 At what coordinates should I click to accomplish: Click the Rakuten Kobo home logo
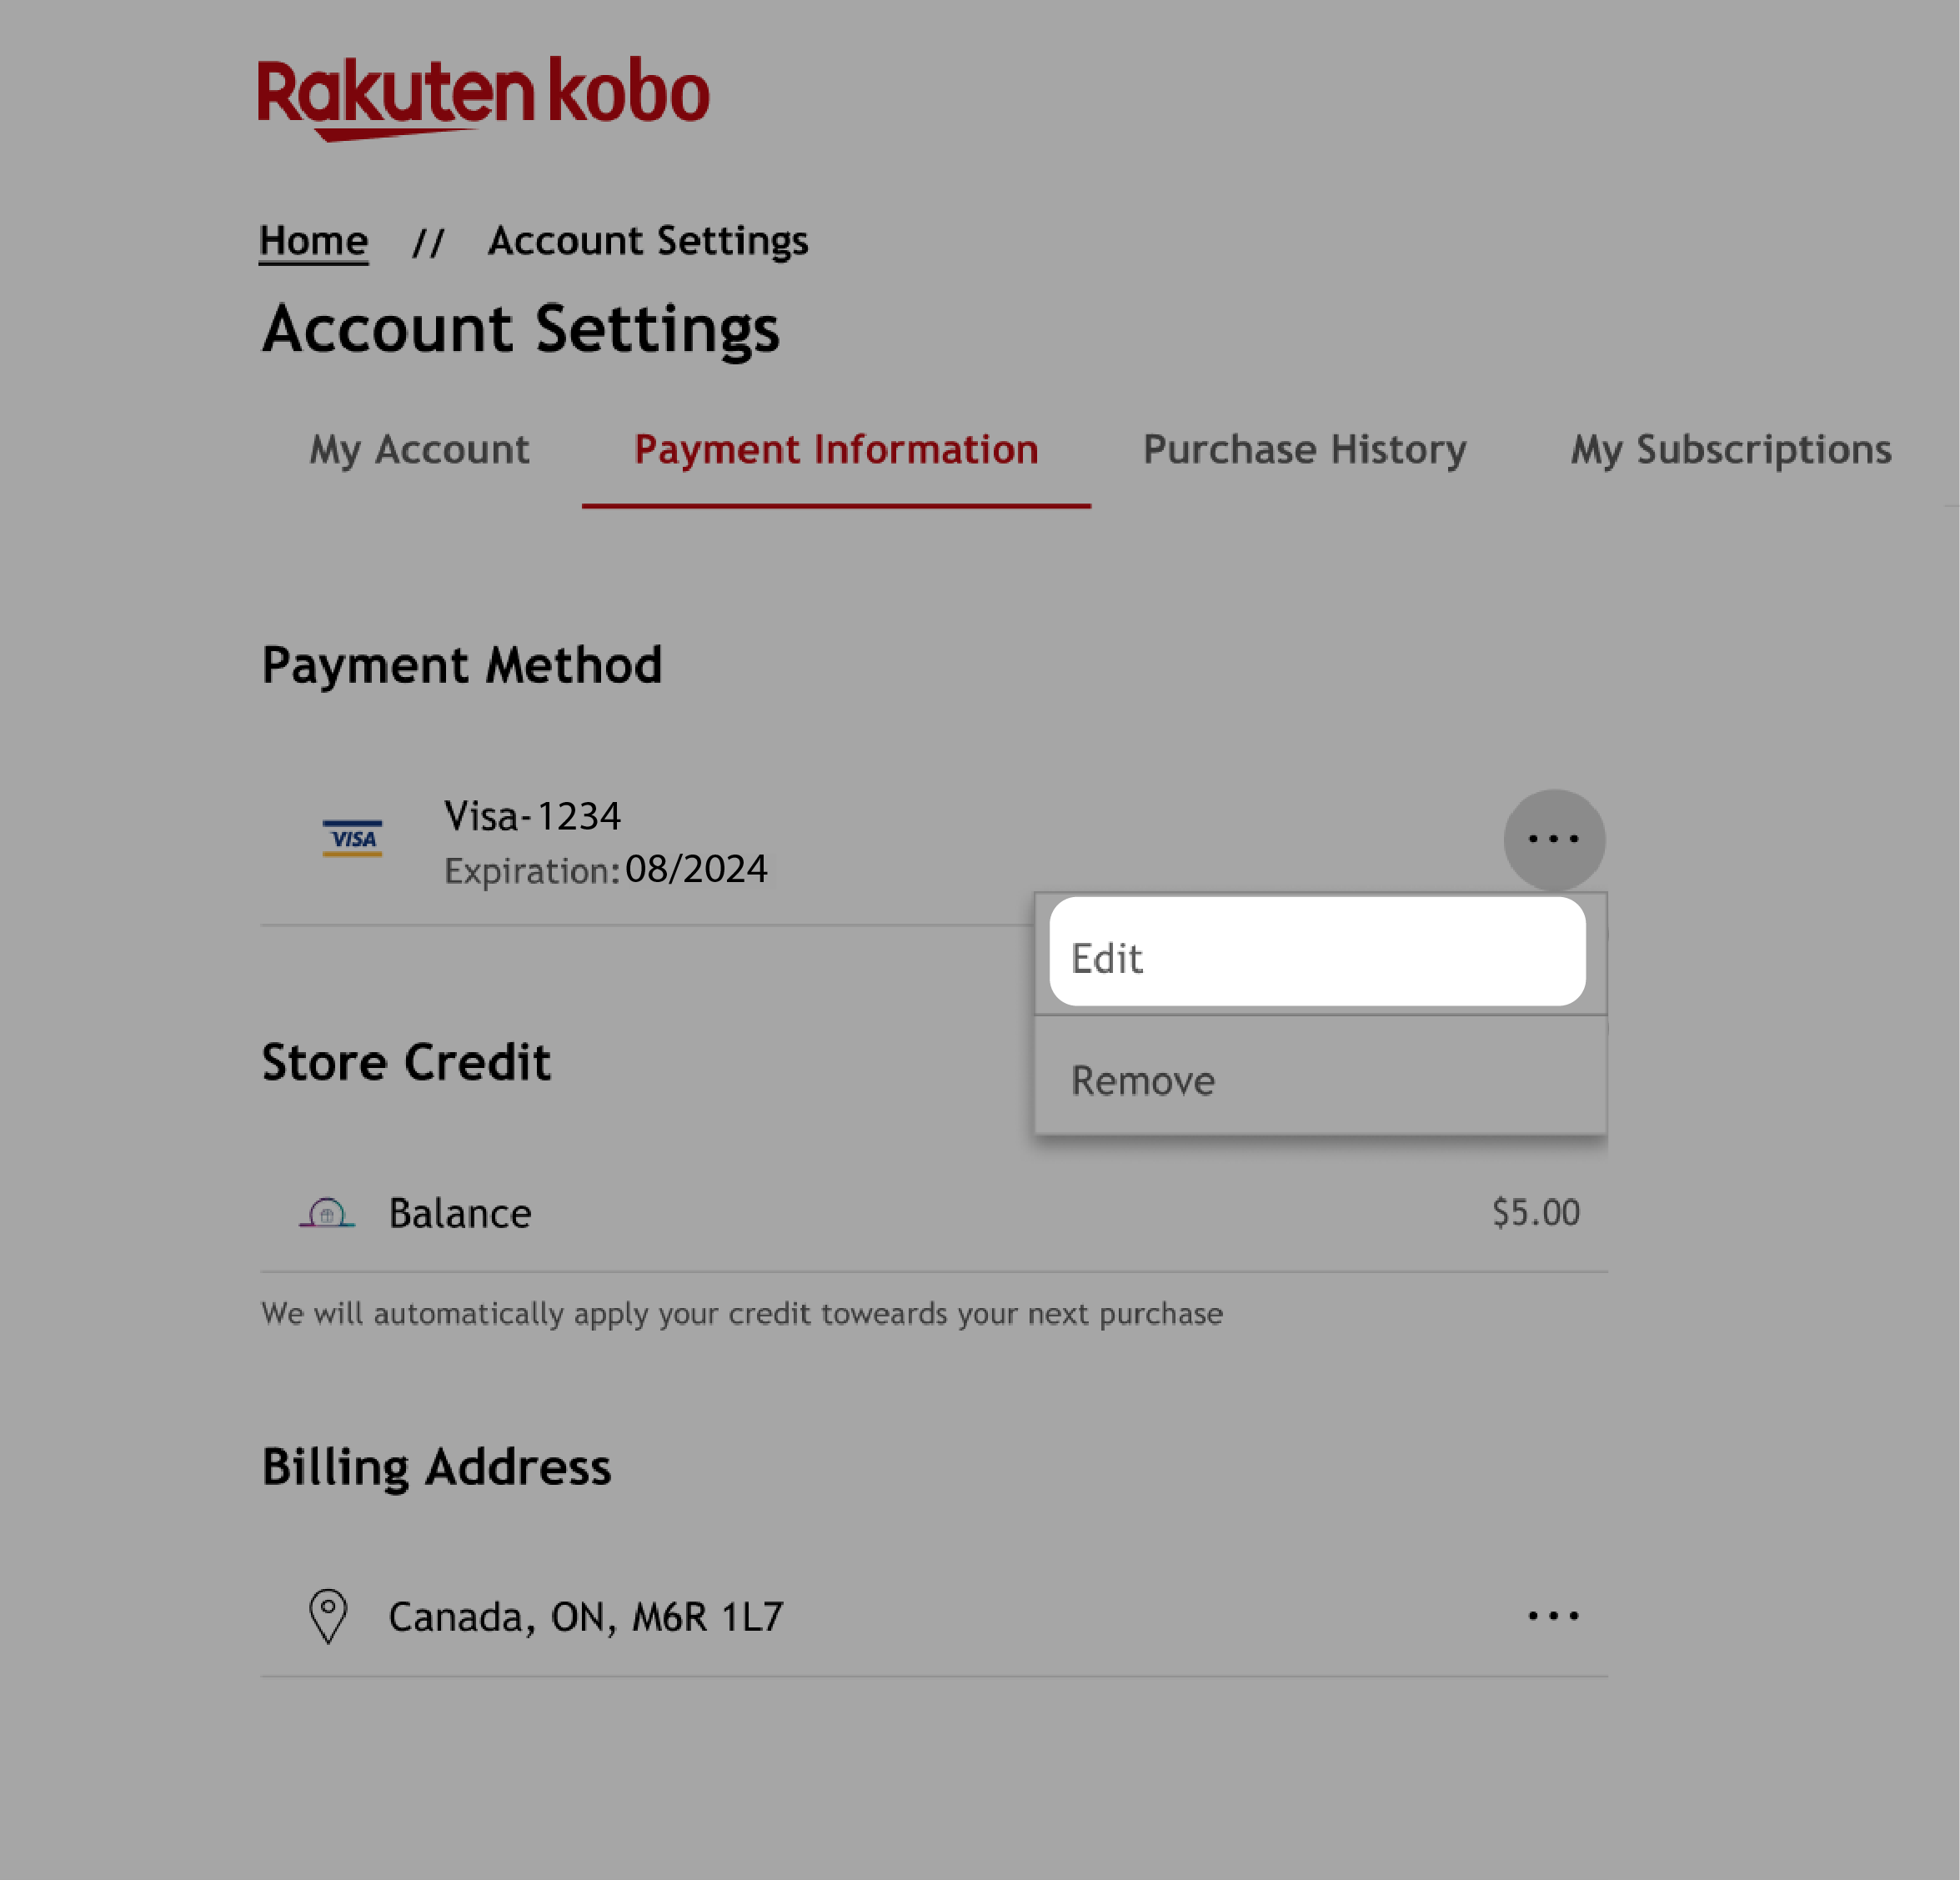coord(483,91)
